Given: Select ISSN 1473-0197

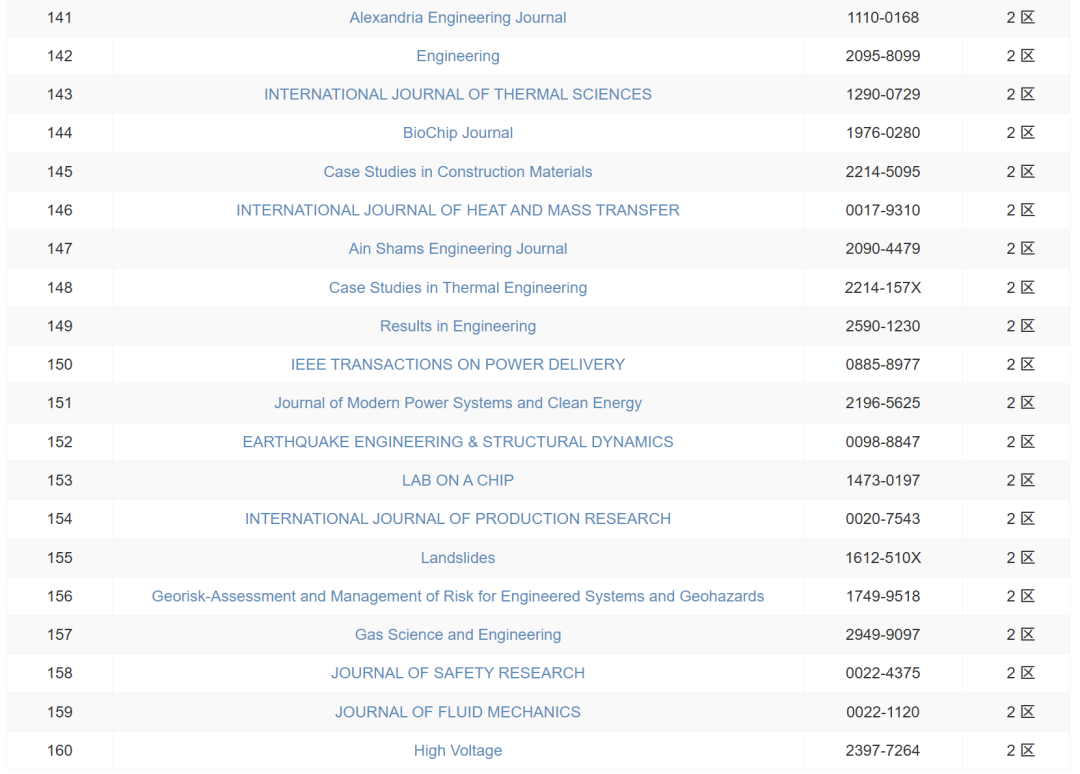Looking at the screenshot, I should pyautogui.click(x=882, y=481).
